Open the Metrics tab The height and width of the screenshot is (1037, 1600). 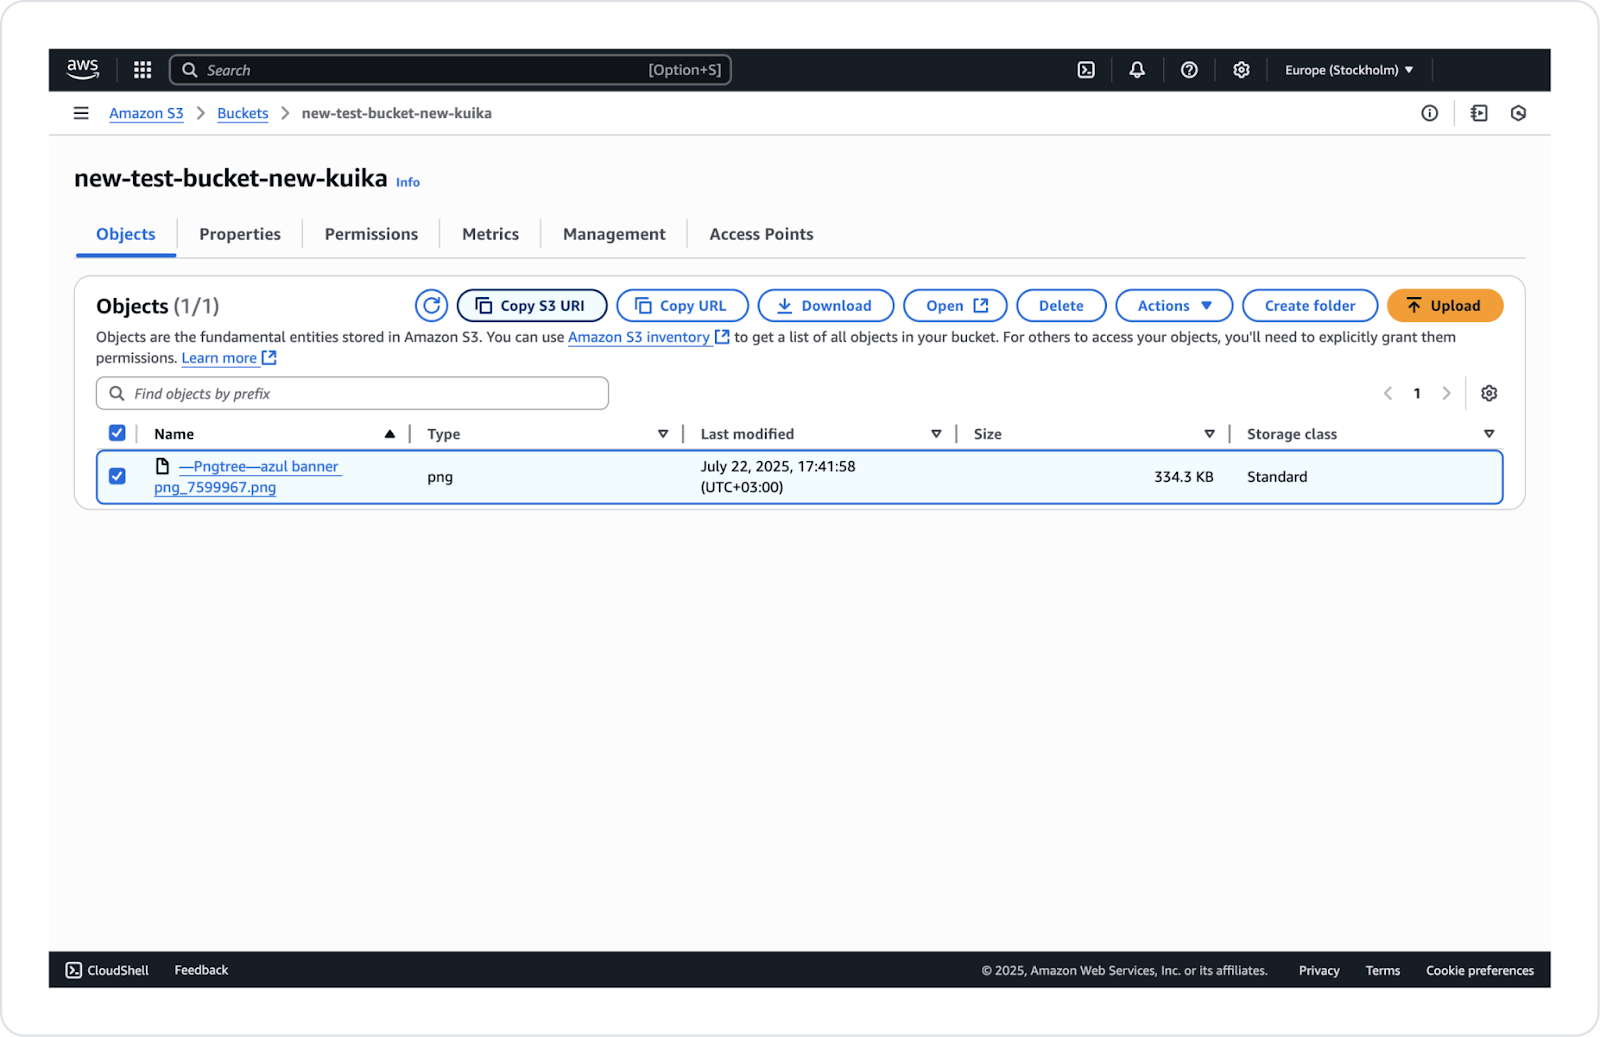[490, 234]
